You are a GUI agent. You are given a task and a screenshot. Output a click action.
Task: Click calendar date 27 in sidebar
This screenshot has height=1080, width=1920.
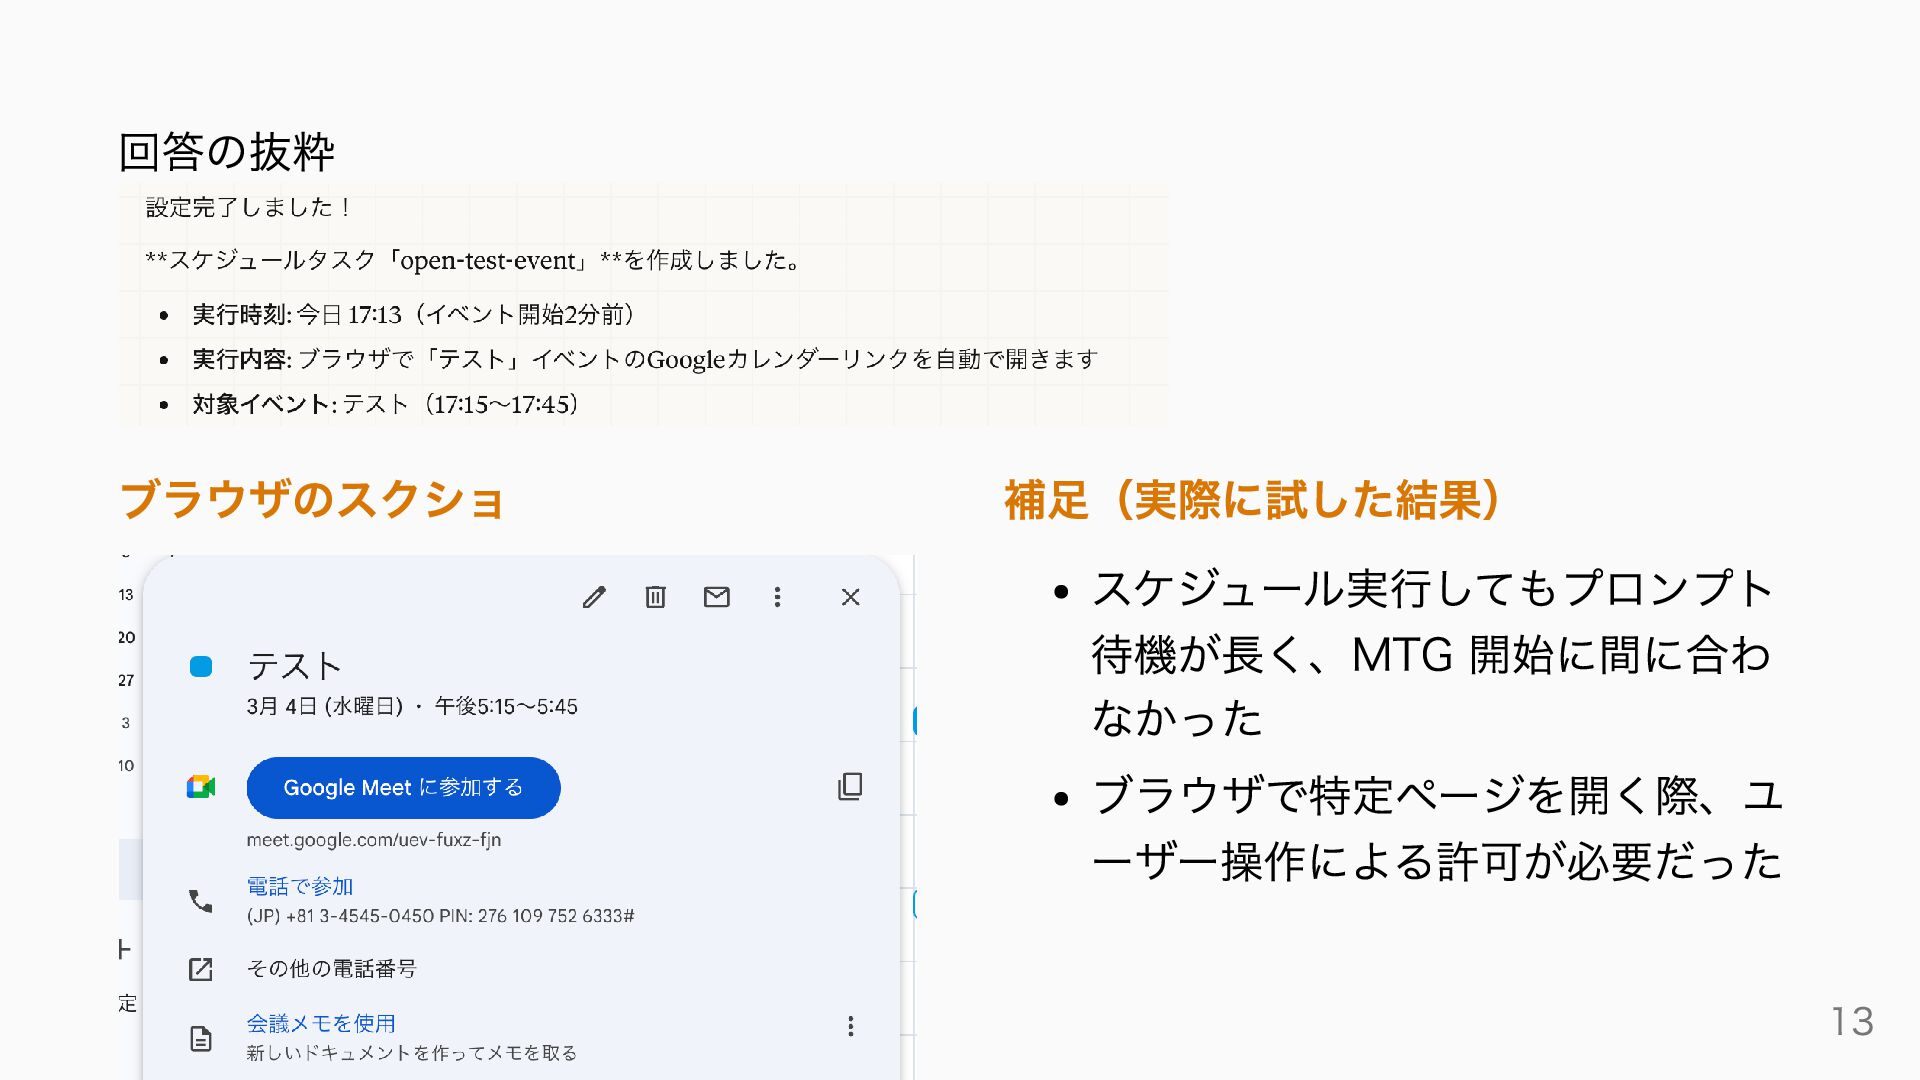126,680
